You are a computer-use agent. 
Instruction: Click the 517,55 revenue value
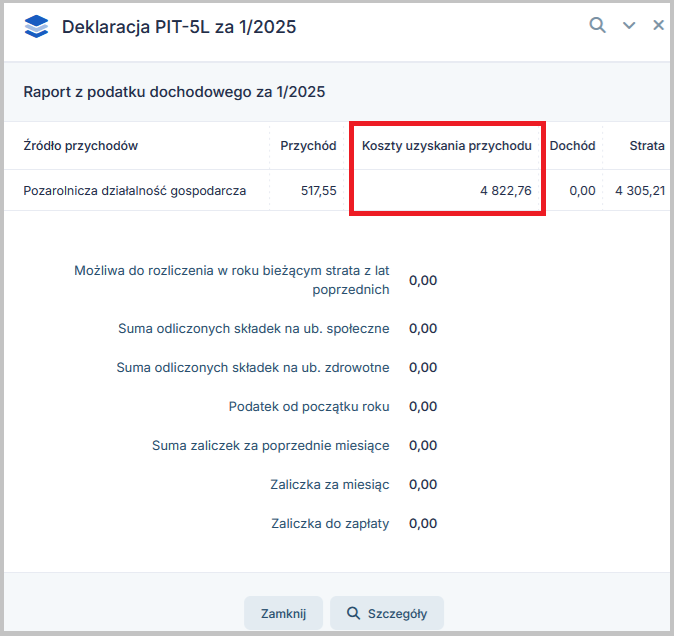pos(318,190)
